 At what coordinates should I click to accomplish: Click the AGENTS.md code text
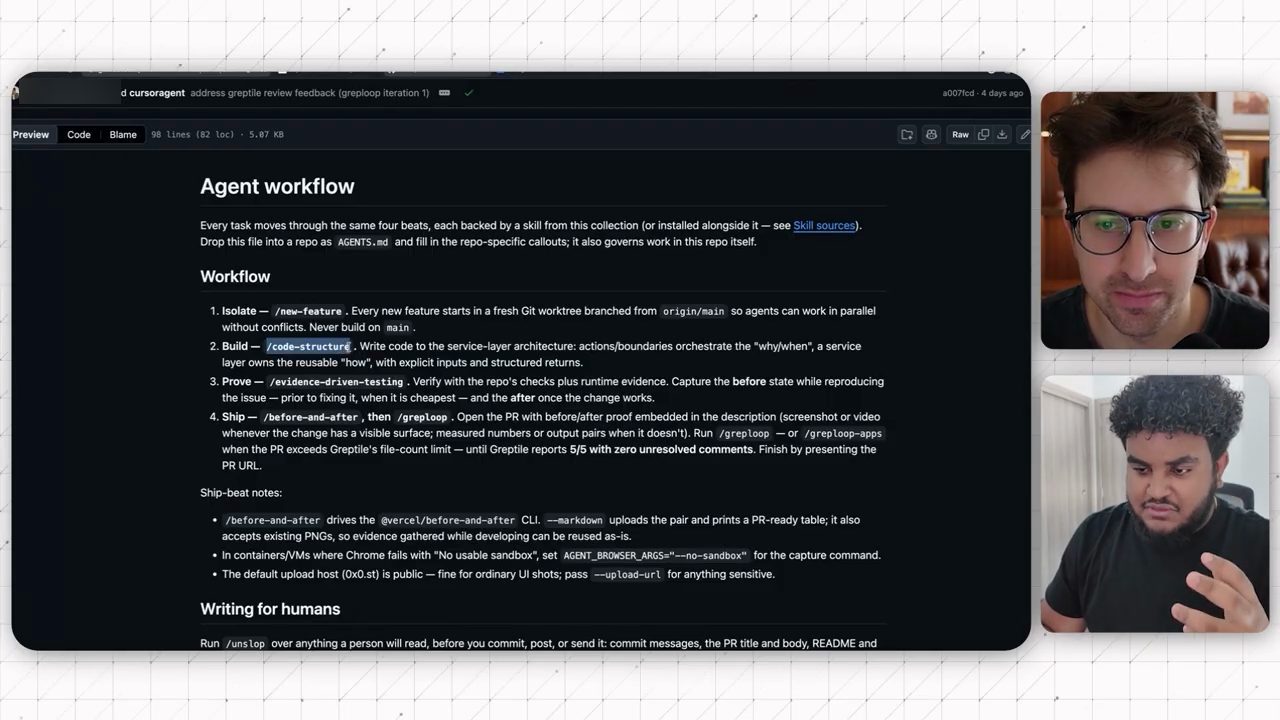[363, 242]
